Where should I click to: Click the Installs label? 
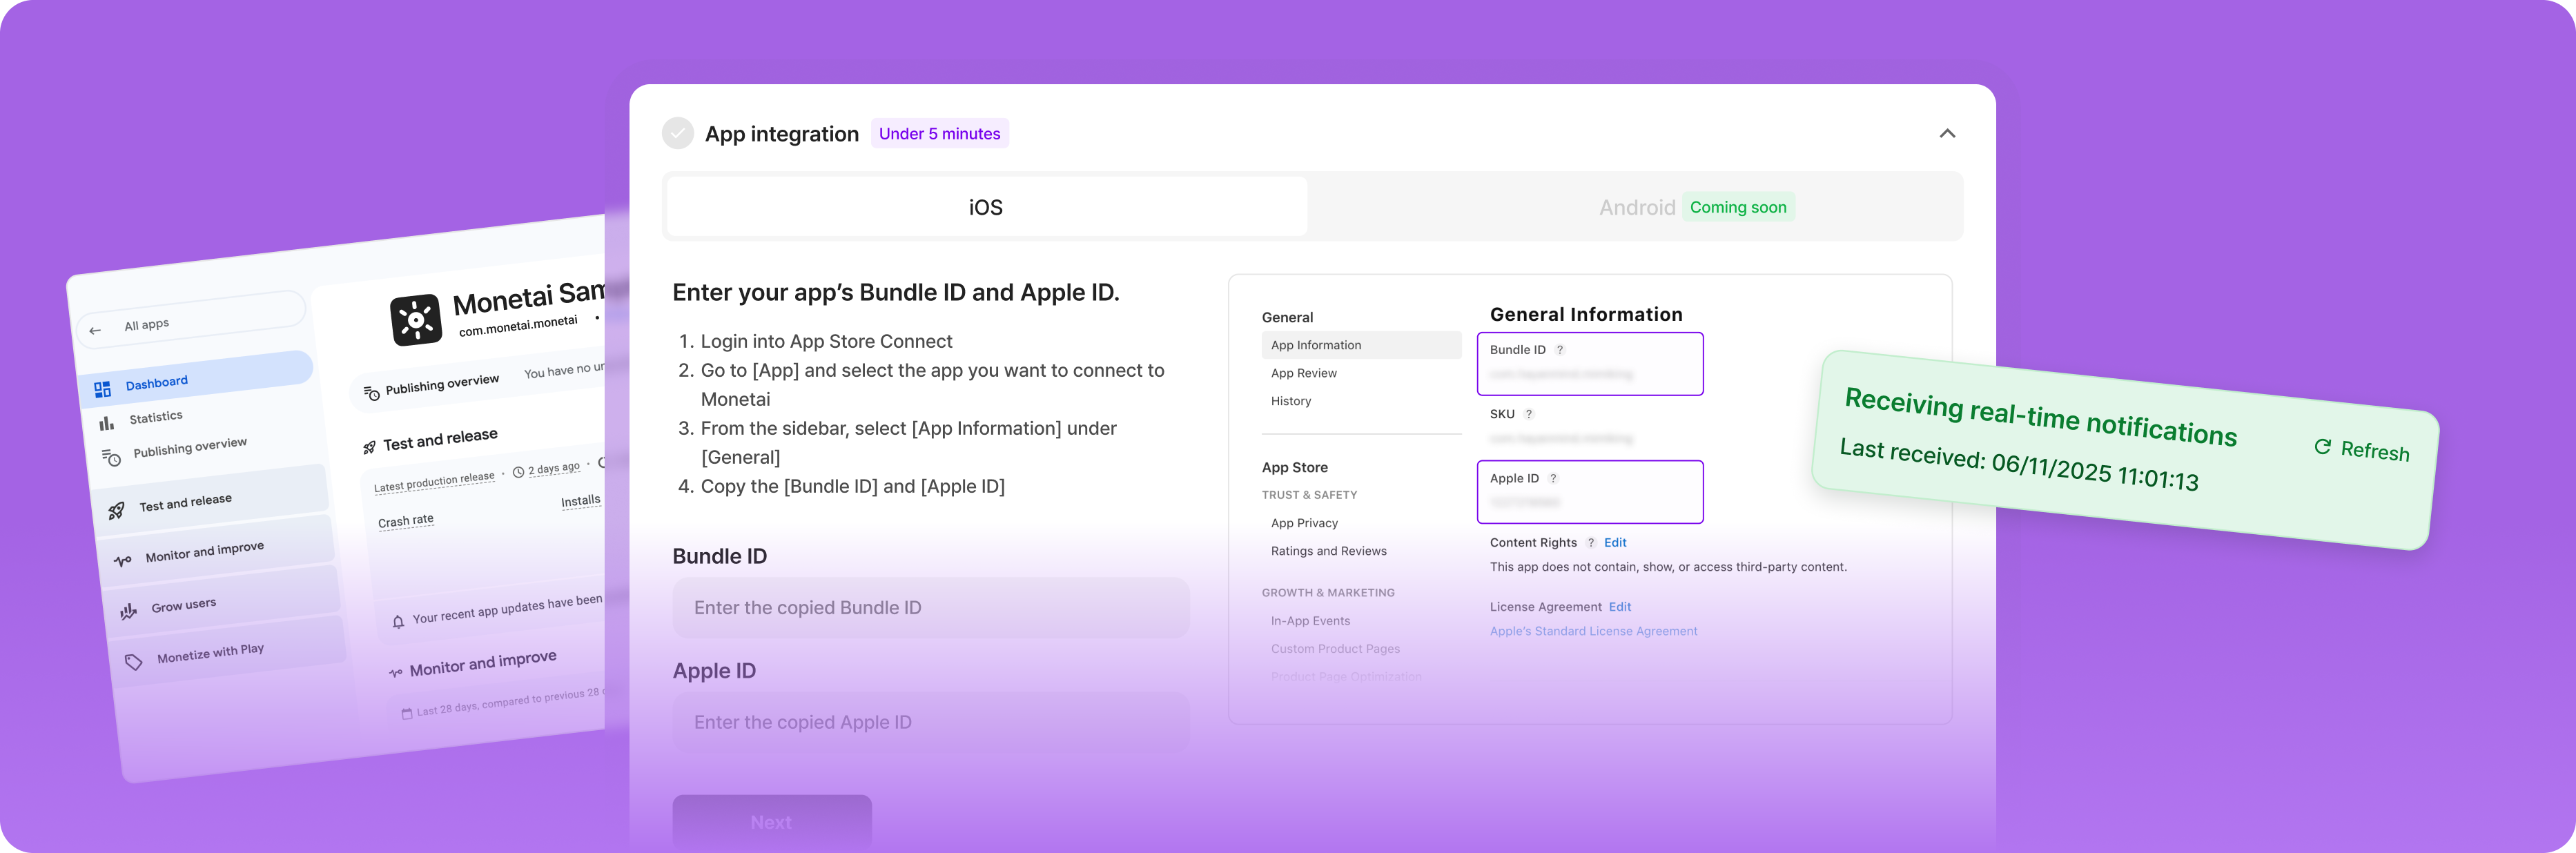581,500
